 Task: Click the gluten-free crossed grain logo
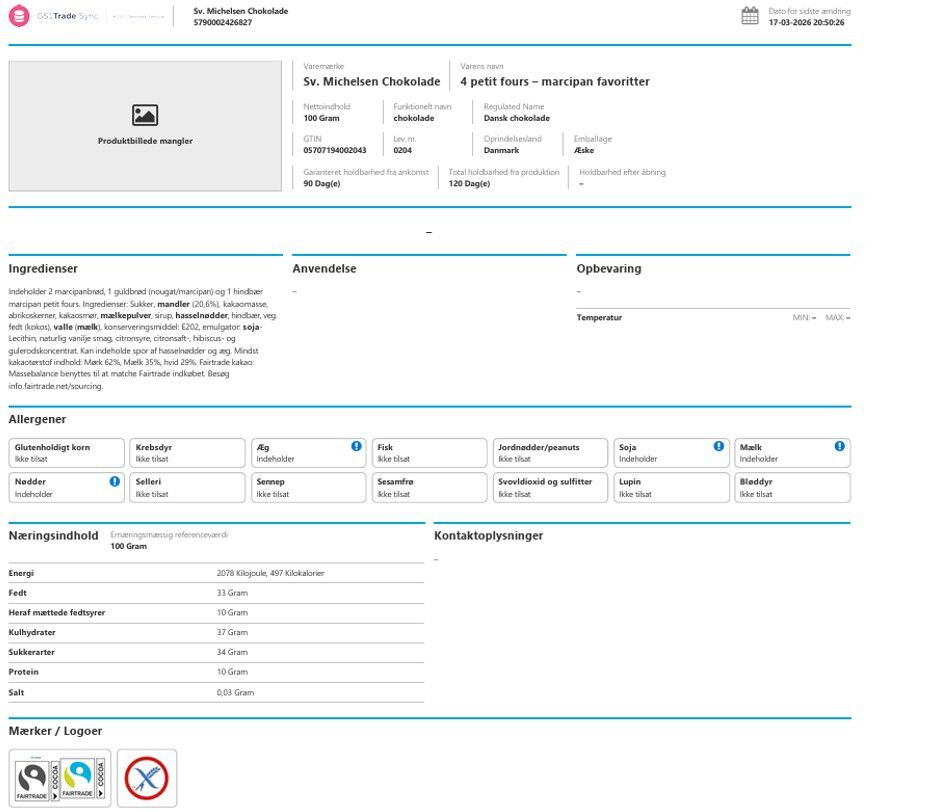point(147,778)
